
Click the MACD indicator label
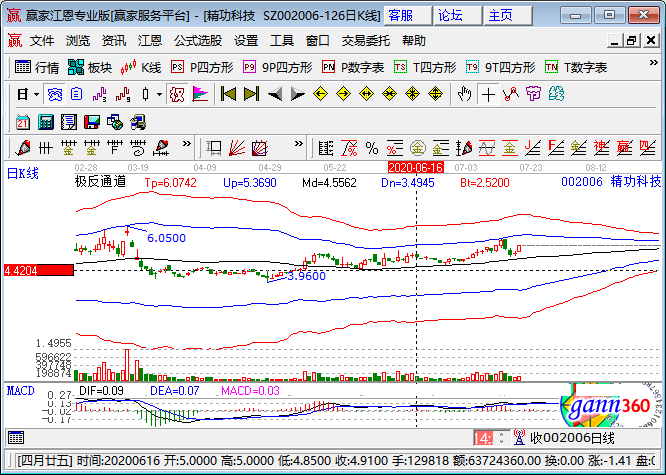(x=20, y=391)
